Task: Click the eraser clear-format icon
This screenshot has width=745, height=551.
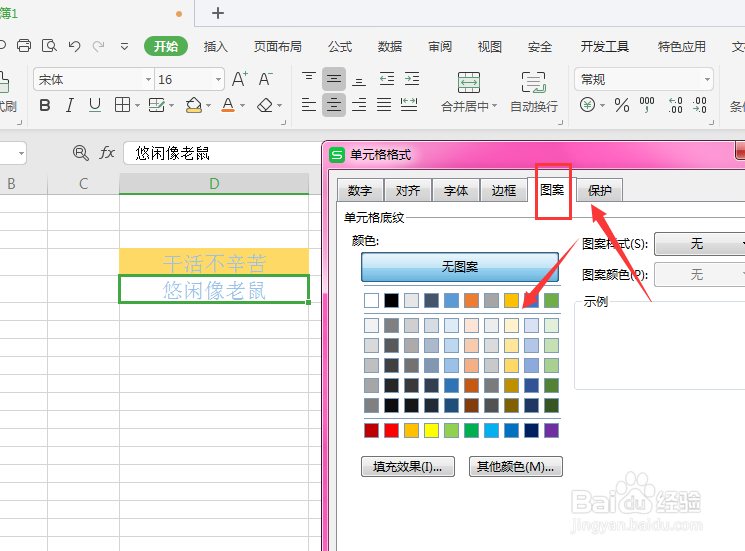Action: [x=265, y=105]
